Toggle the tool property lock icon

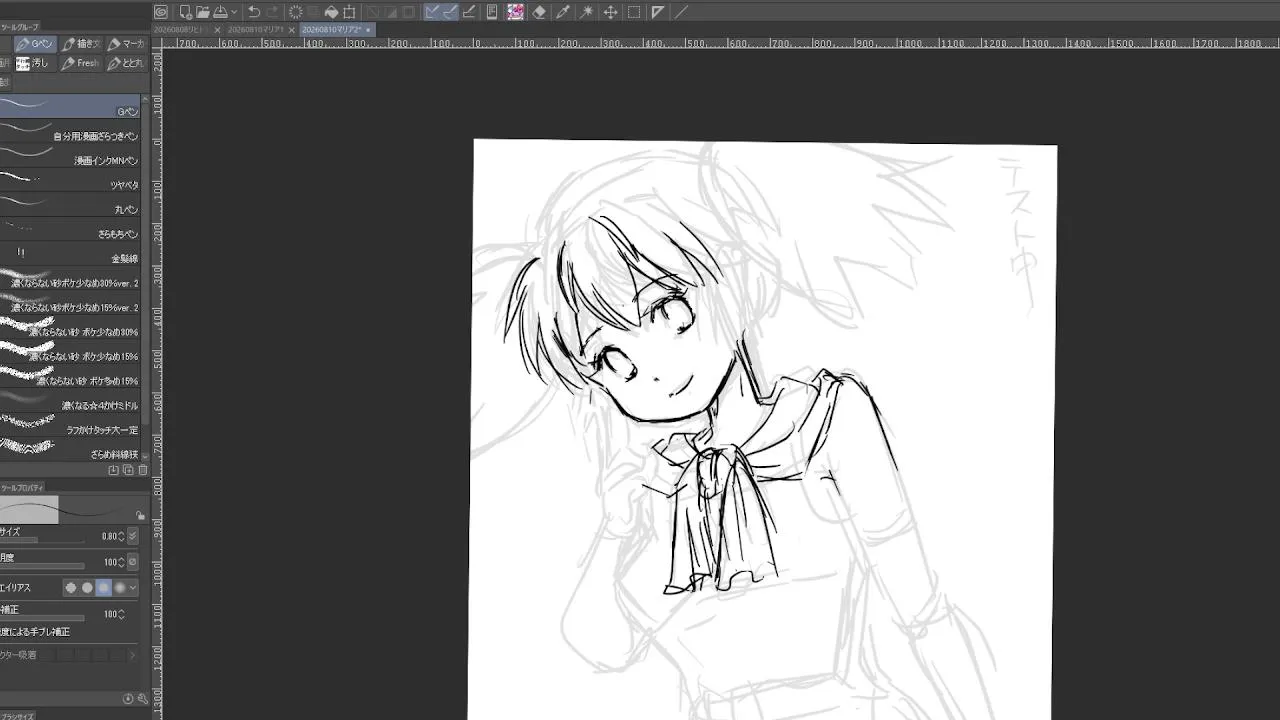pyautogui.click(x=140, y=515)
